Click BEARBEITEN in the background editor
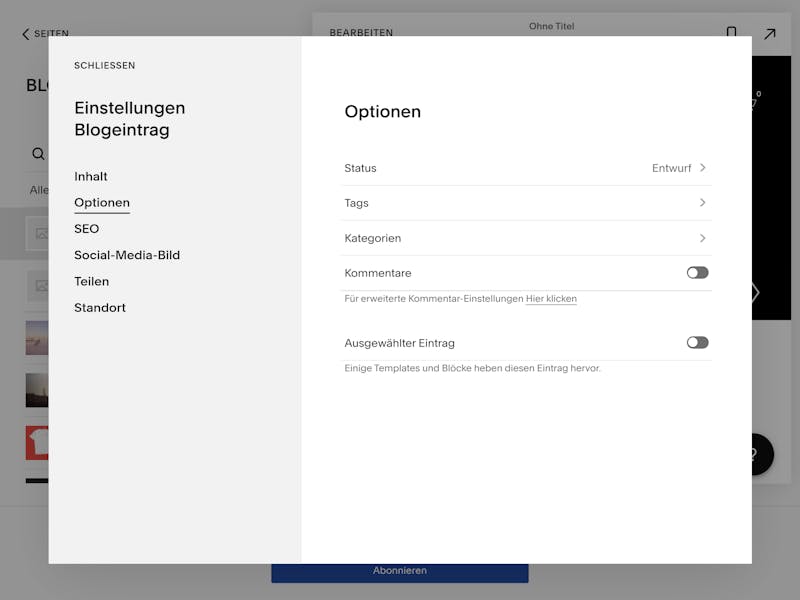The image size is (800, 600). [x=361, y=32]
